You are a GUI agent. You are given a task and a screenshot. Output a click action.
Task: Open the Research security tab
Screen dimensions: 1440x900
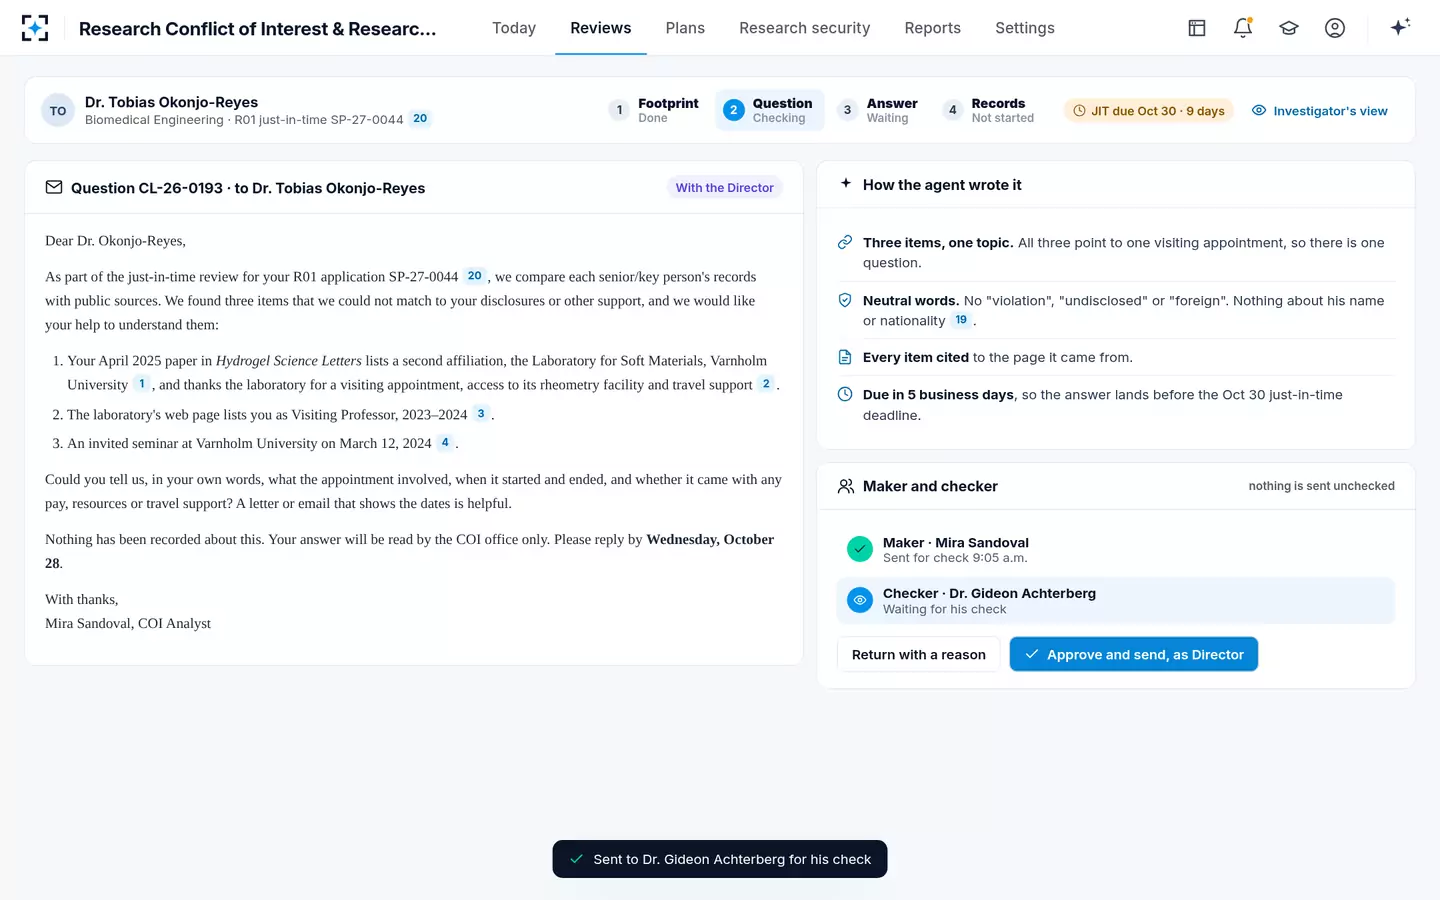pyautogui.click(x=805, y=28)
